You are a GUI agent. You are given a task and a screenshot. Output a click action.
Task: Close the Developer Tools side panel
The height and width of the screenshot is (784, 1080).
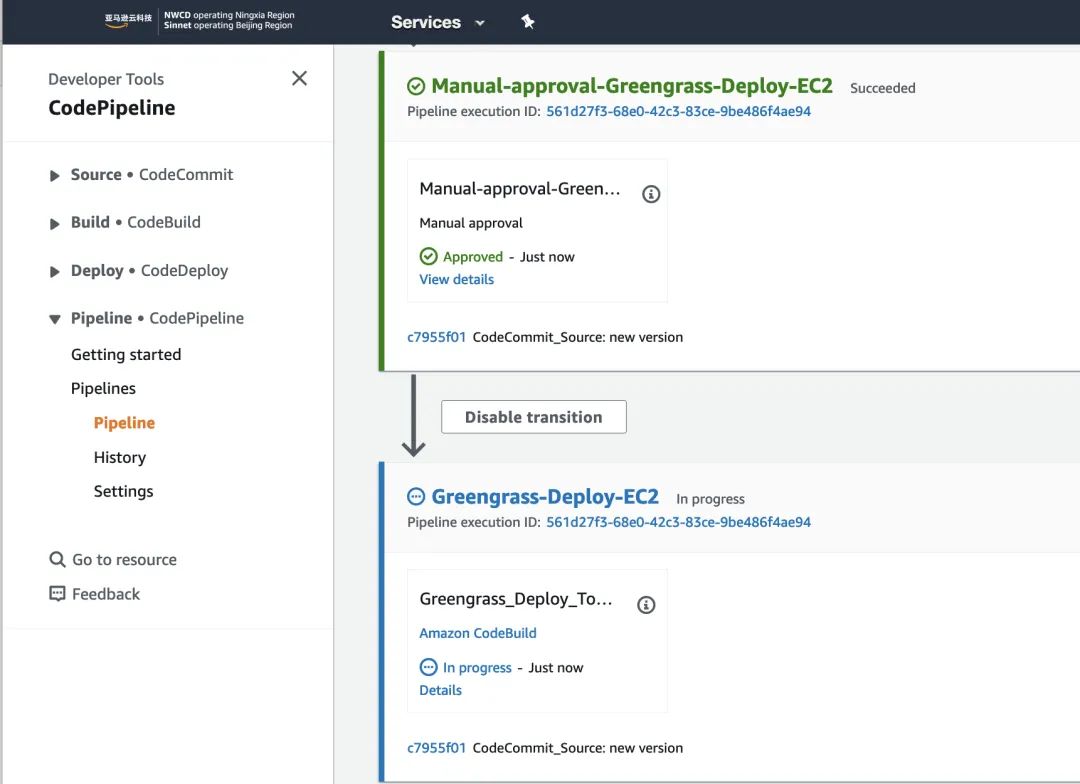click(299, 78)
